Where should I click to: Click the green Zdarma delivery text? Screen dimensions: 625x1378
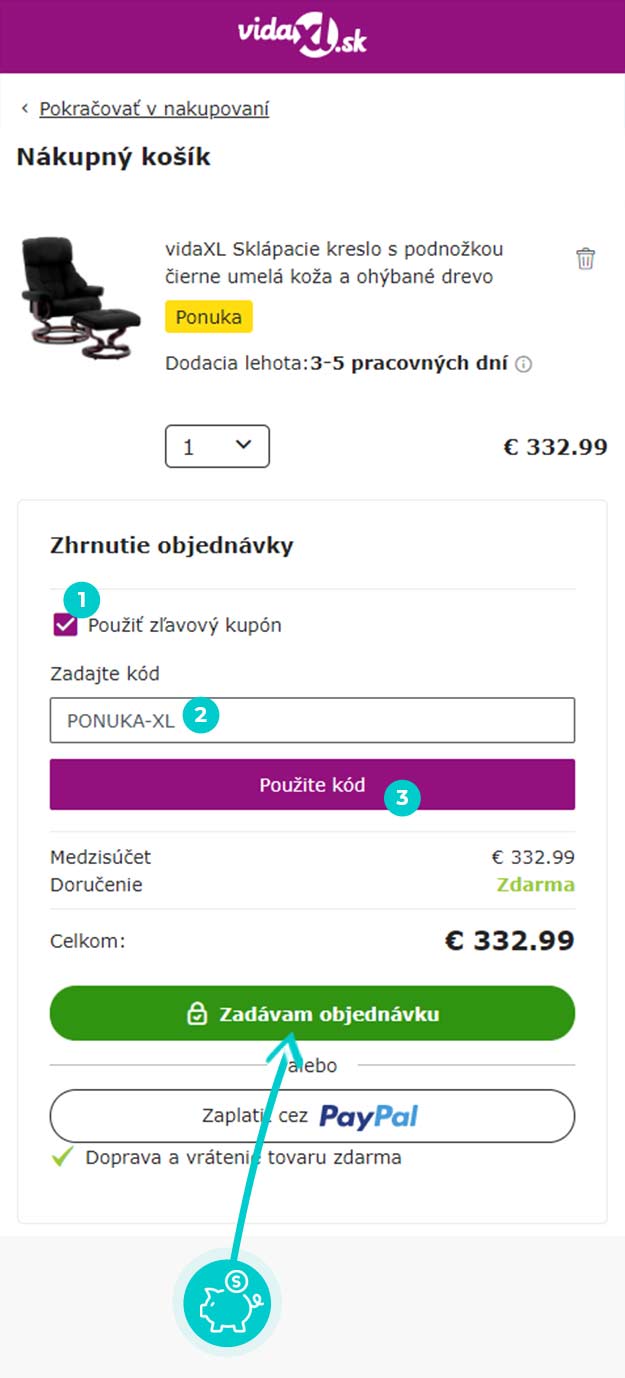click(535, 885)
